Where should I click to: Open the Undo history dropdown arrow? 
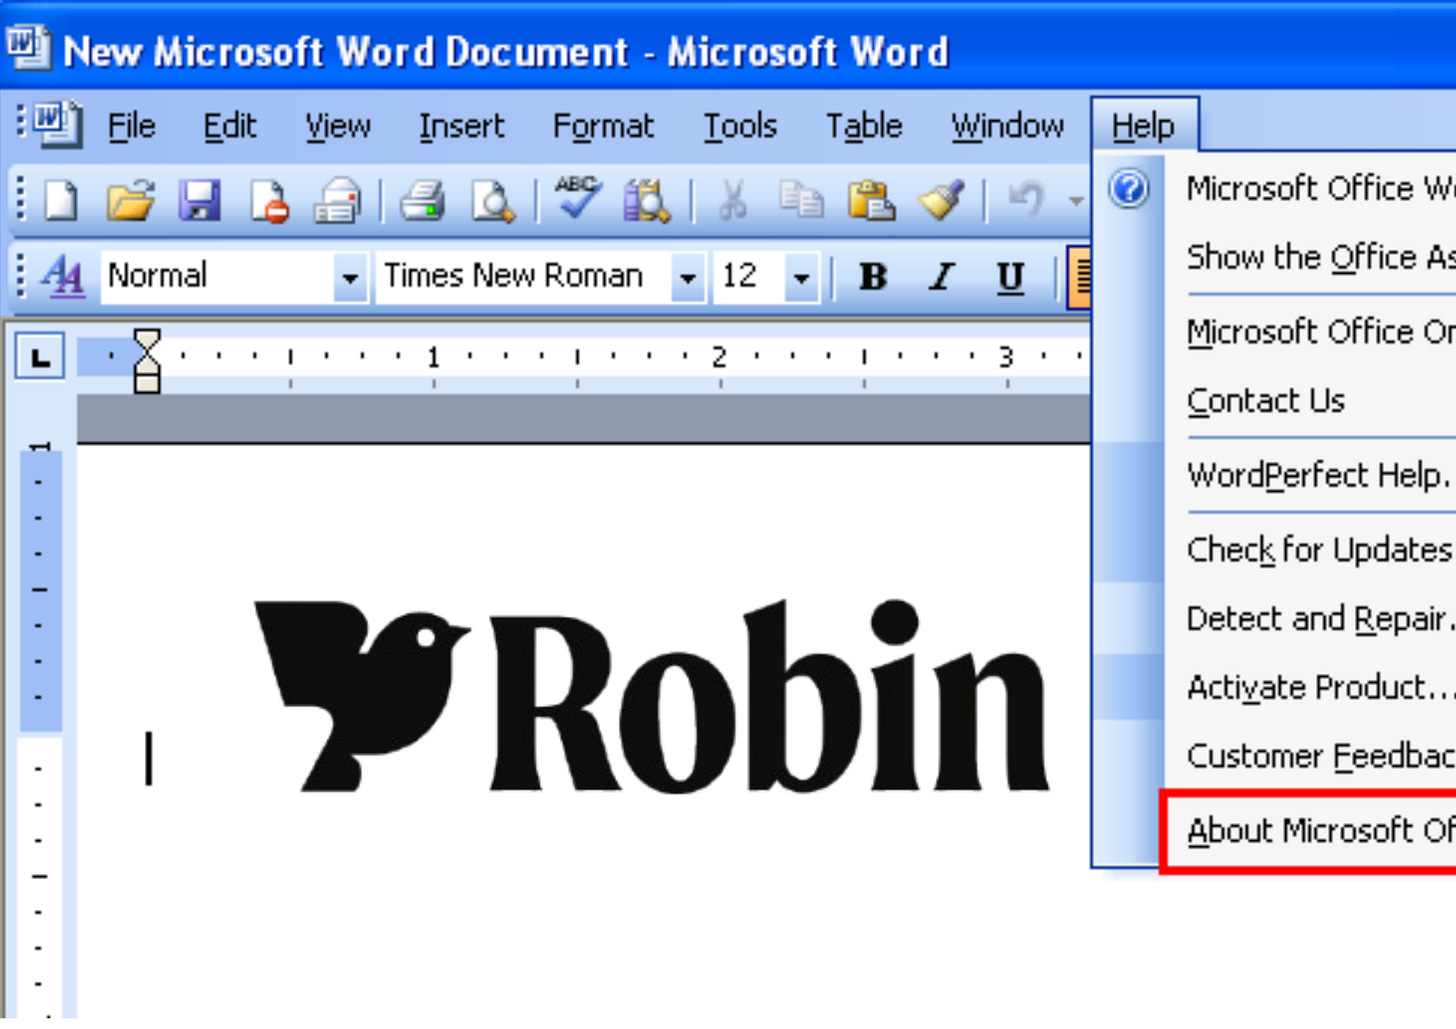pos(1075,201)
